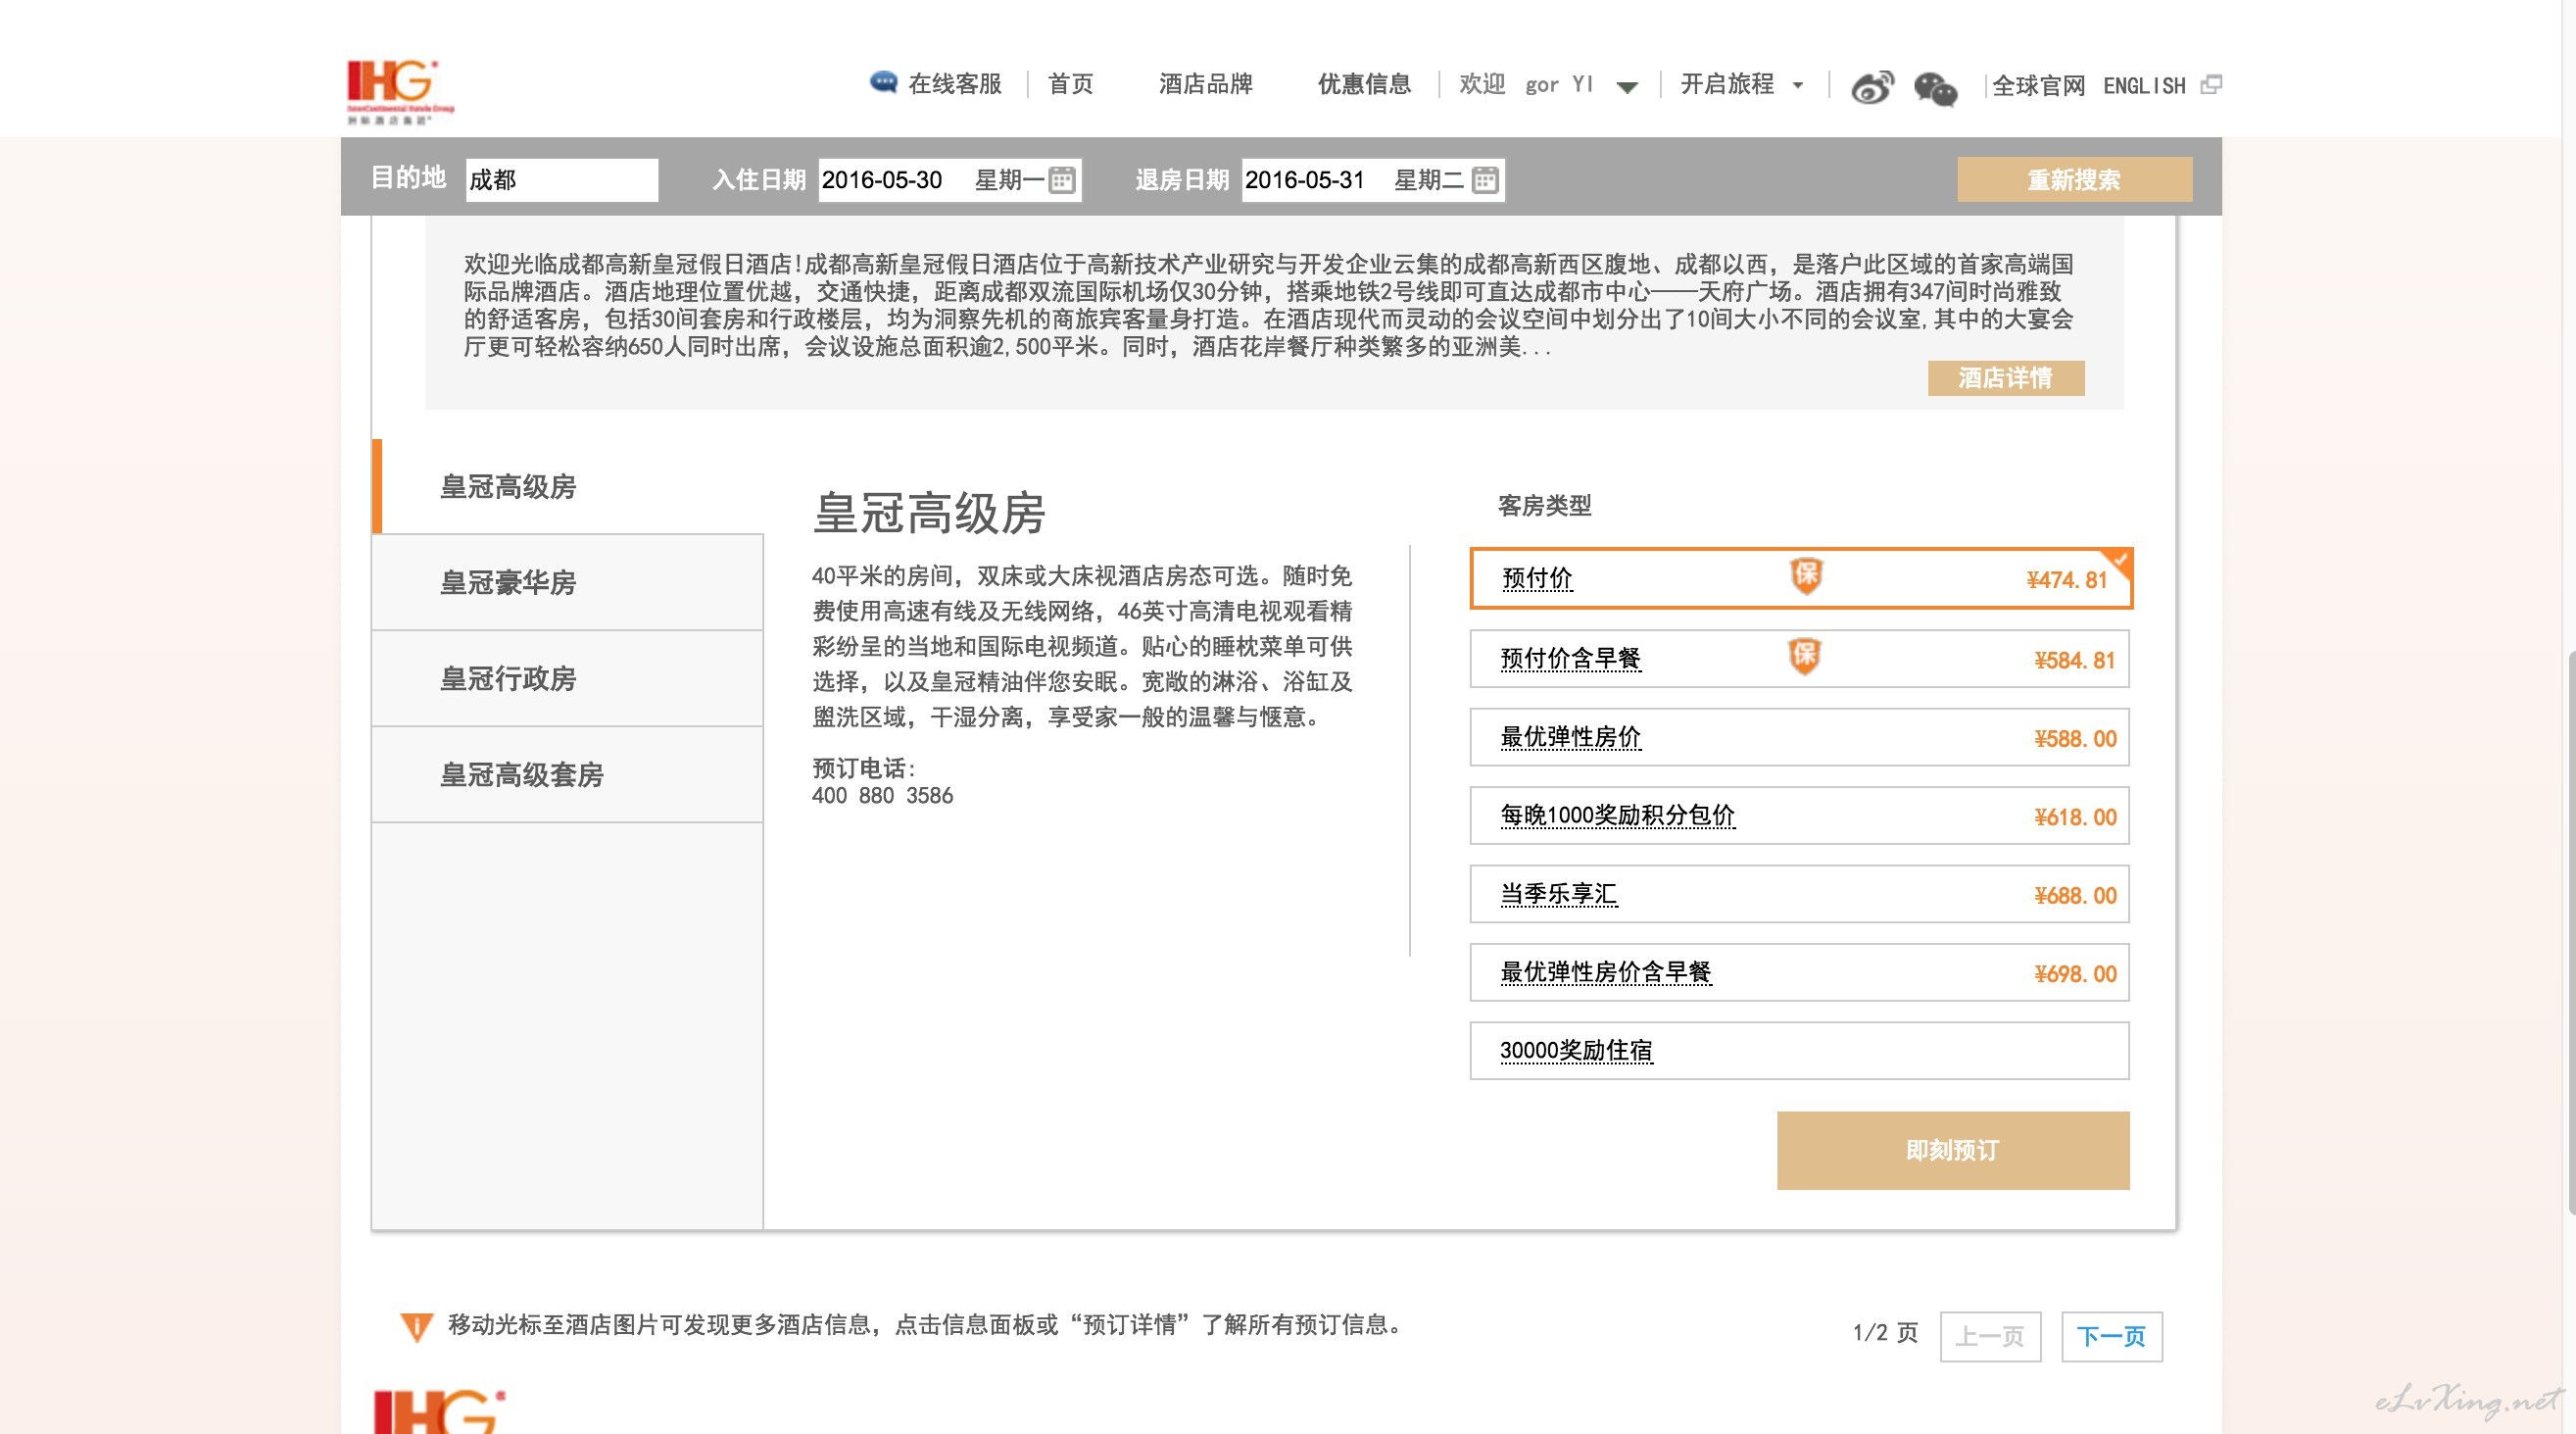Click the 即刻预订 booking button

1951,1151
